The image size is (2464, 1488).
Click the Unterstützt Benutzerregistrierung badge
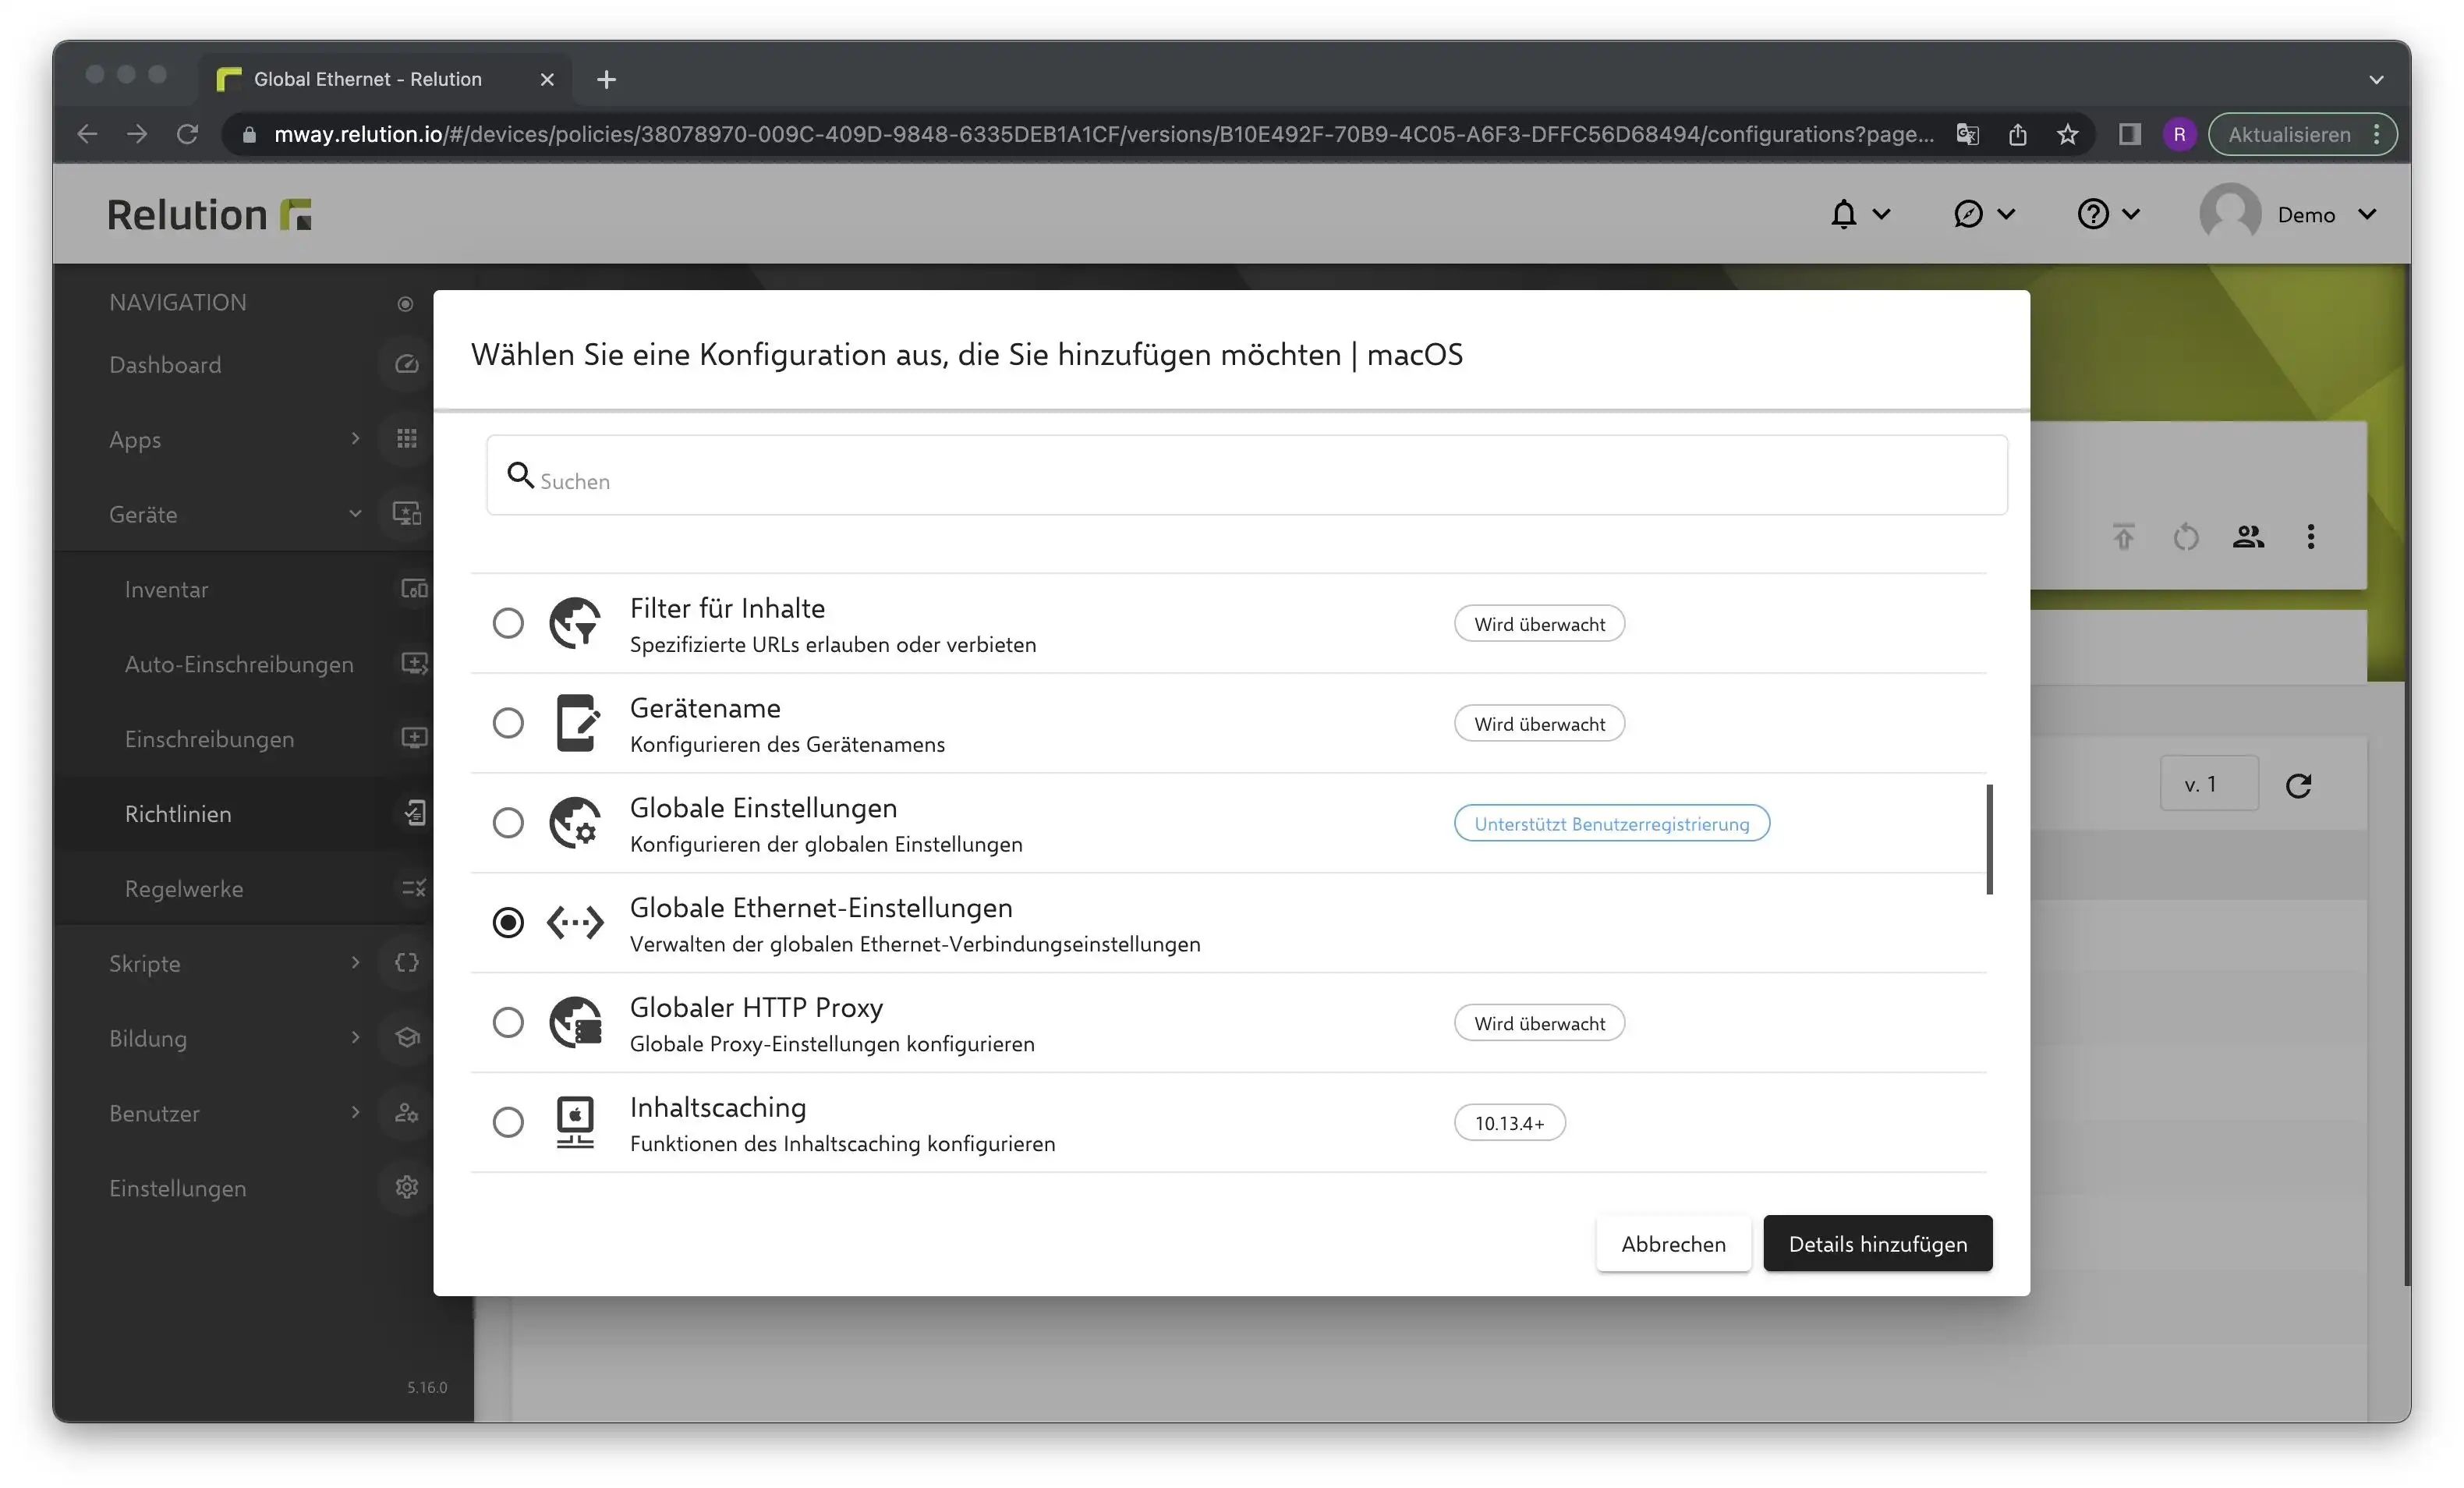[1611, 823]
